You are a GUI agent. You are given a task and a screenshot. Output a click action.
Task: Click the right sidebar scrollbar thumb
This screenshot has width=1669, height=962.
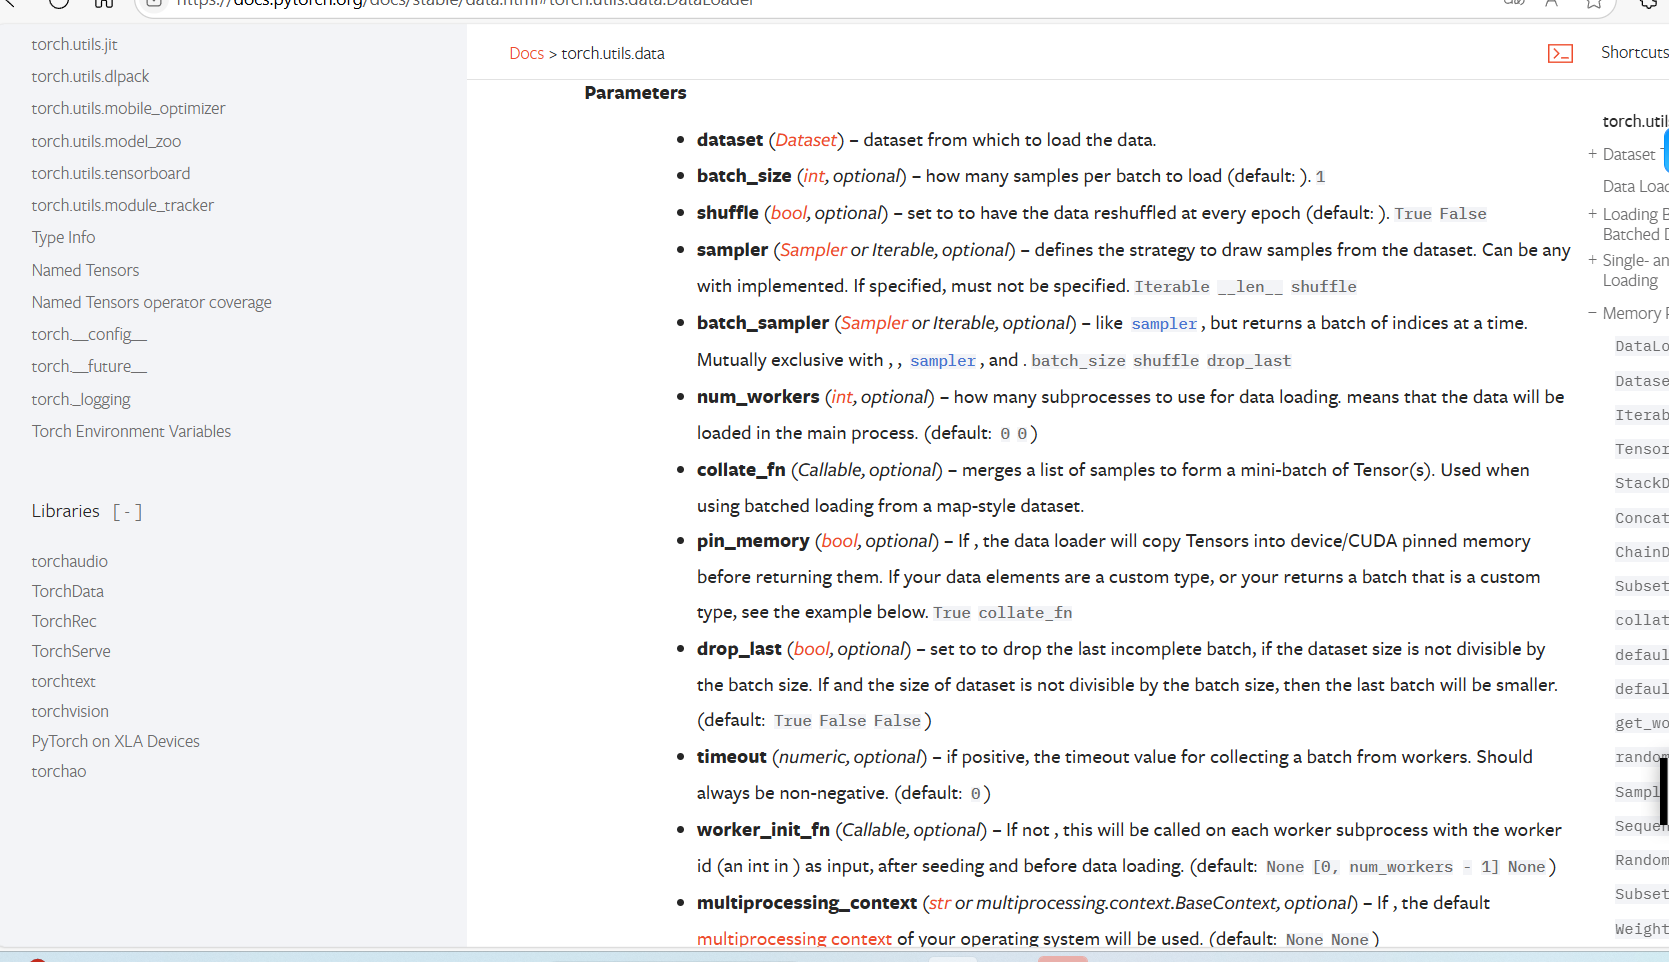tap(1664, 791)
